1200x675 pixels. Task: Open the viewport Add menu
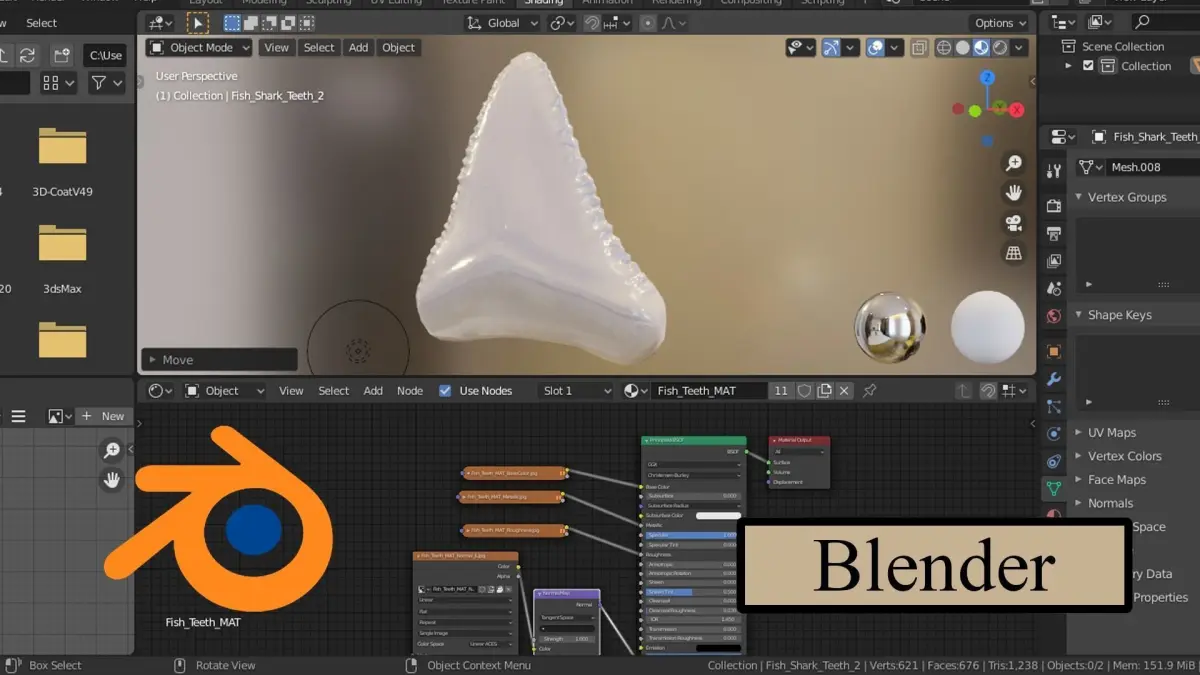click(x=358, y=47)
